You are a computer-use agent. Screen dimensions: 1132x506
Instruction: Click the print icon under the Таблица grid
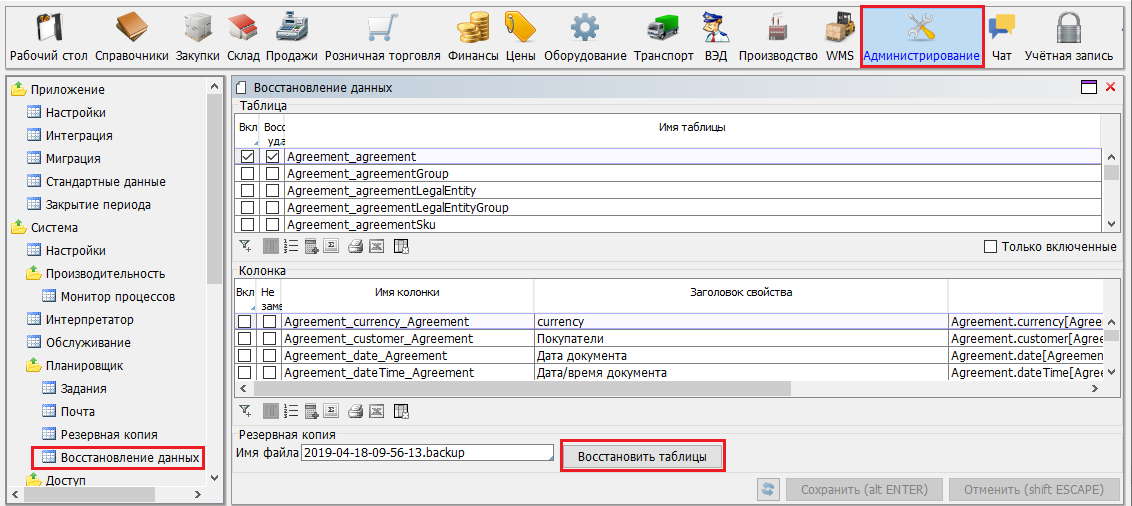point(354,246)
